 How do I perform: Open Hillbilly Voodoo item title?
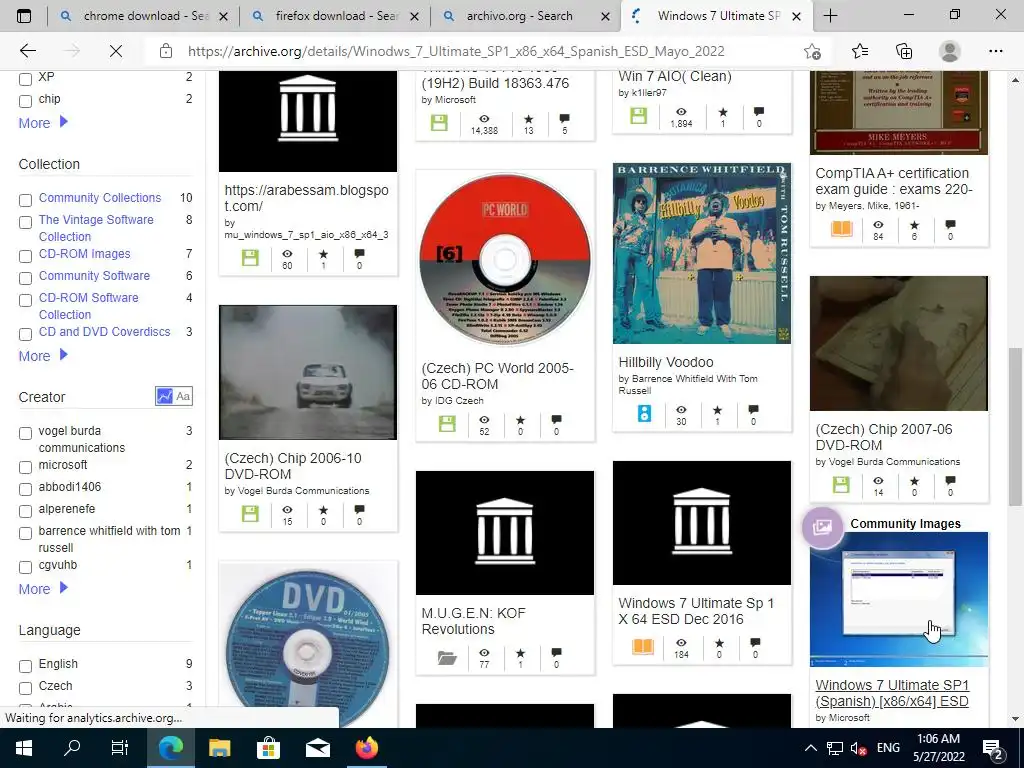[665, 362]
